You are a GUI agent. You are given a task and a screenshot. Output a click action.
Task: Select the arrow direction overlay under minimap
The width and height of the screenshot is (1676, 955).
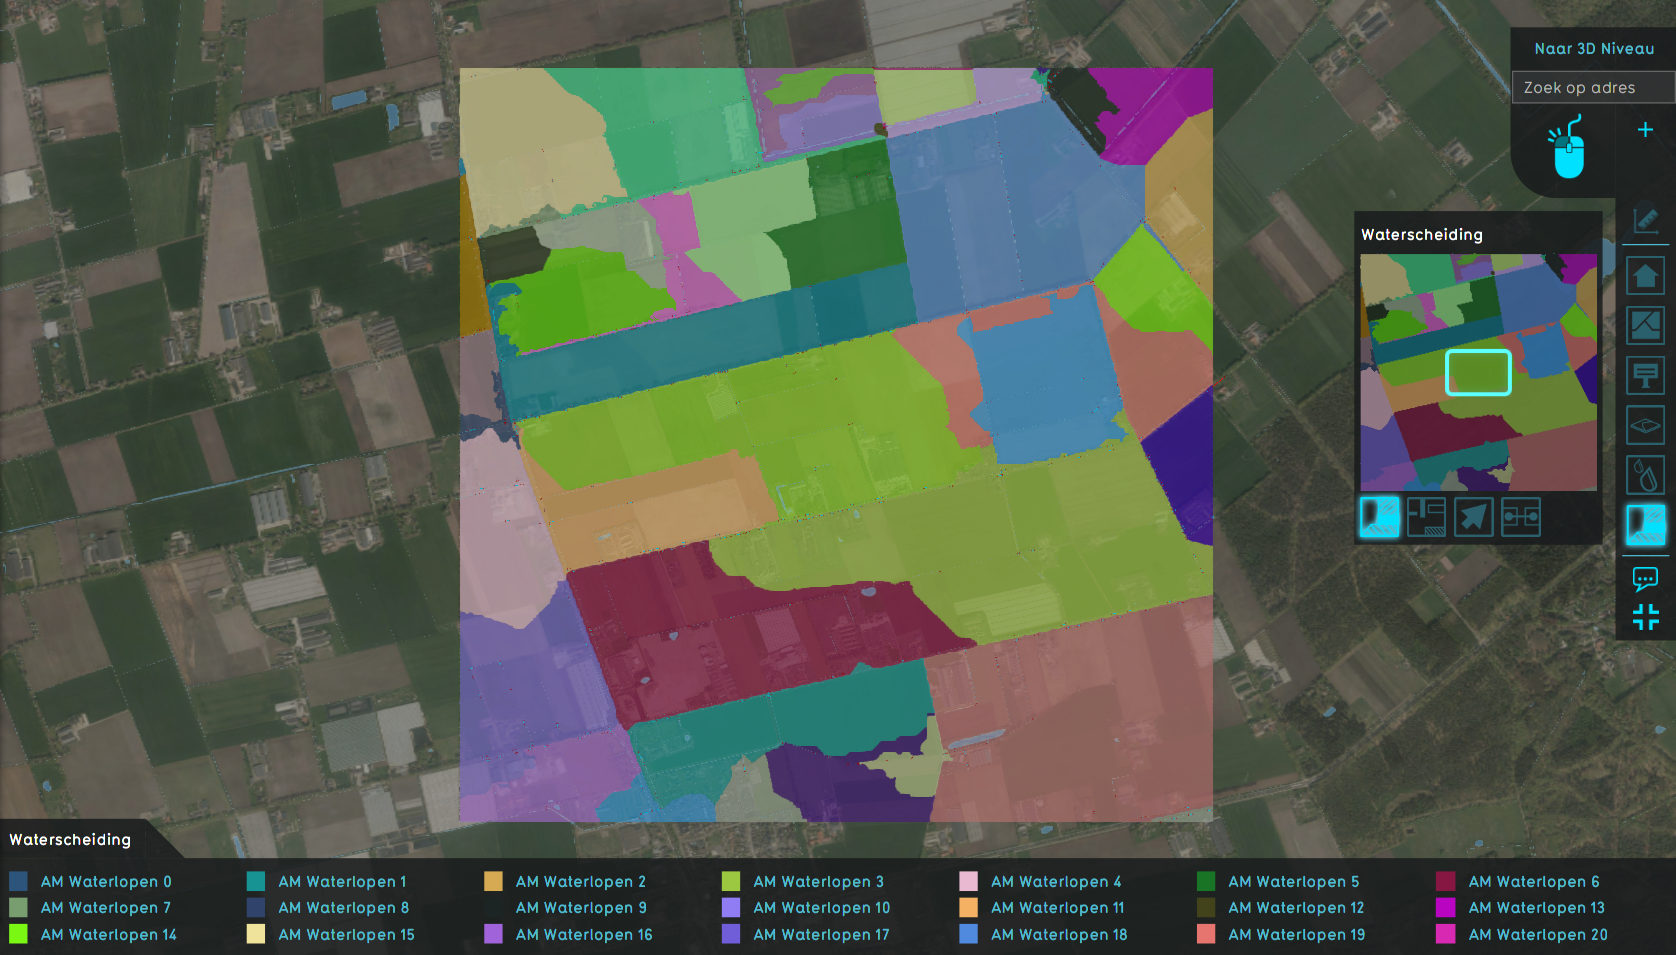point(1473,517)
